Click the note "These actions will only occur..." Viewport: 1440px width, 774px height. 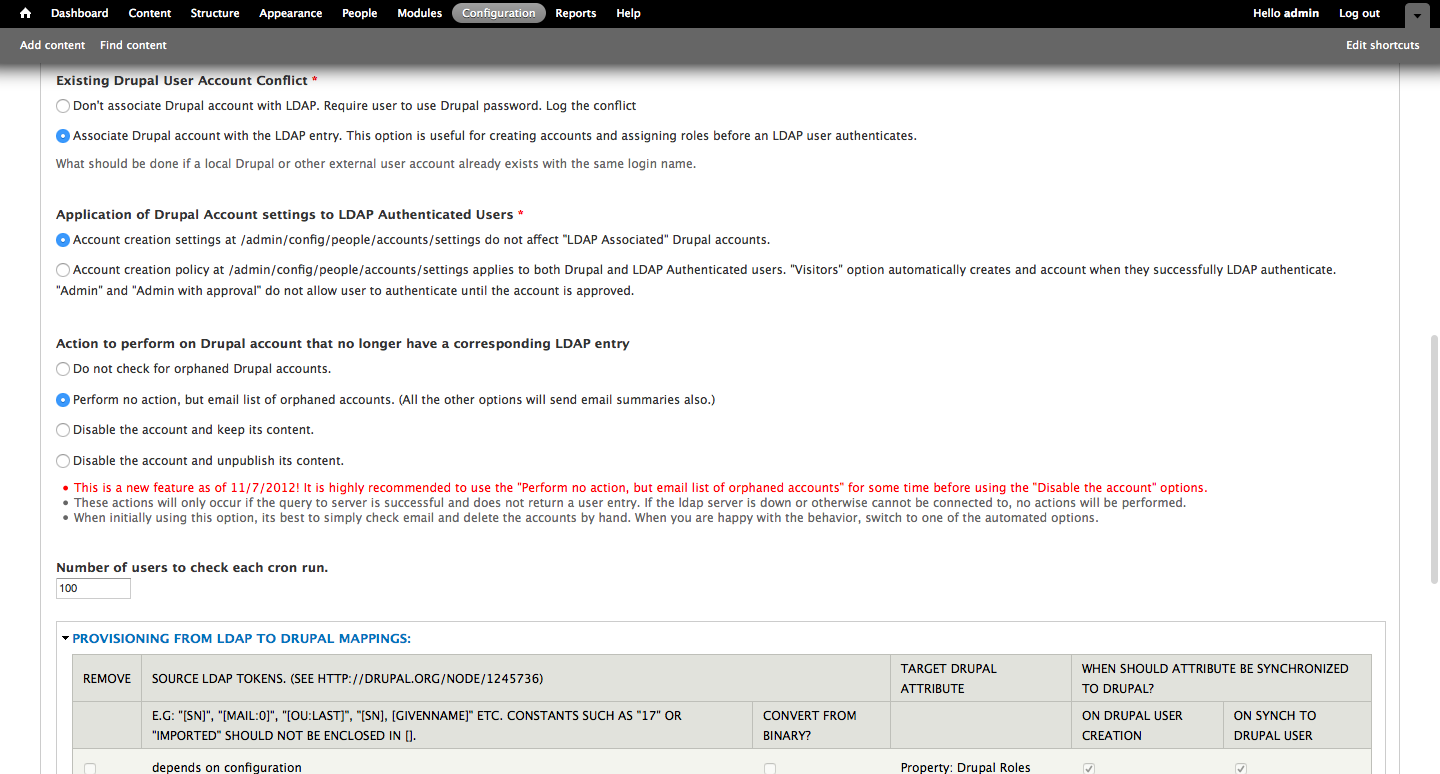[630, 503]
